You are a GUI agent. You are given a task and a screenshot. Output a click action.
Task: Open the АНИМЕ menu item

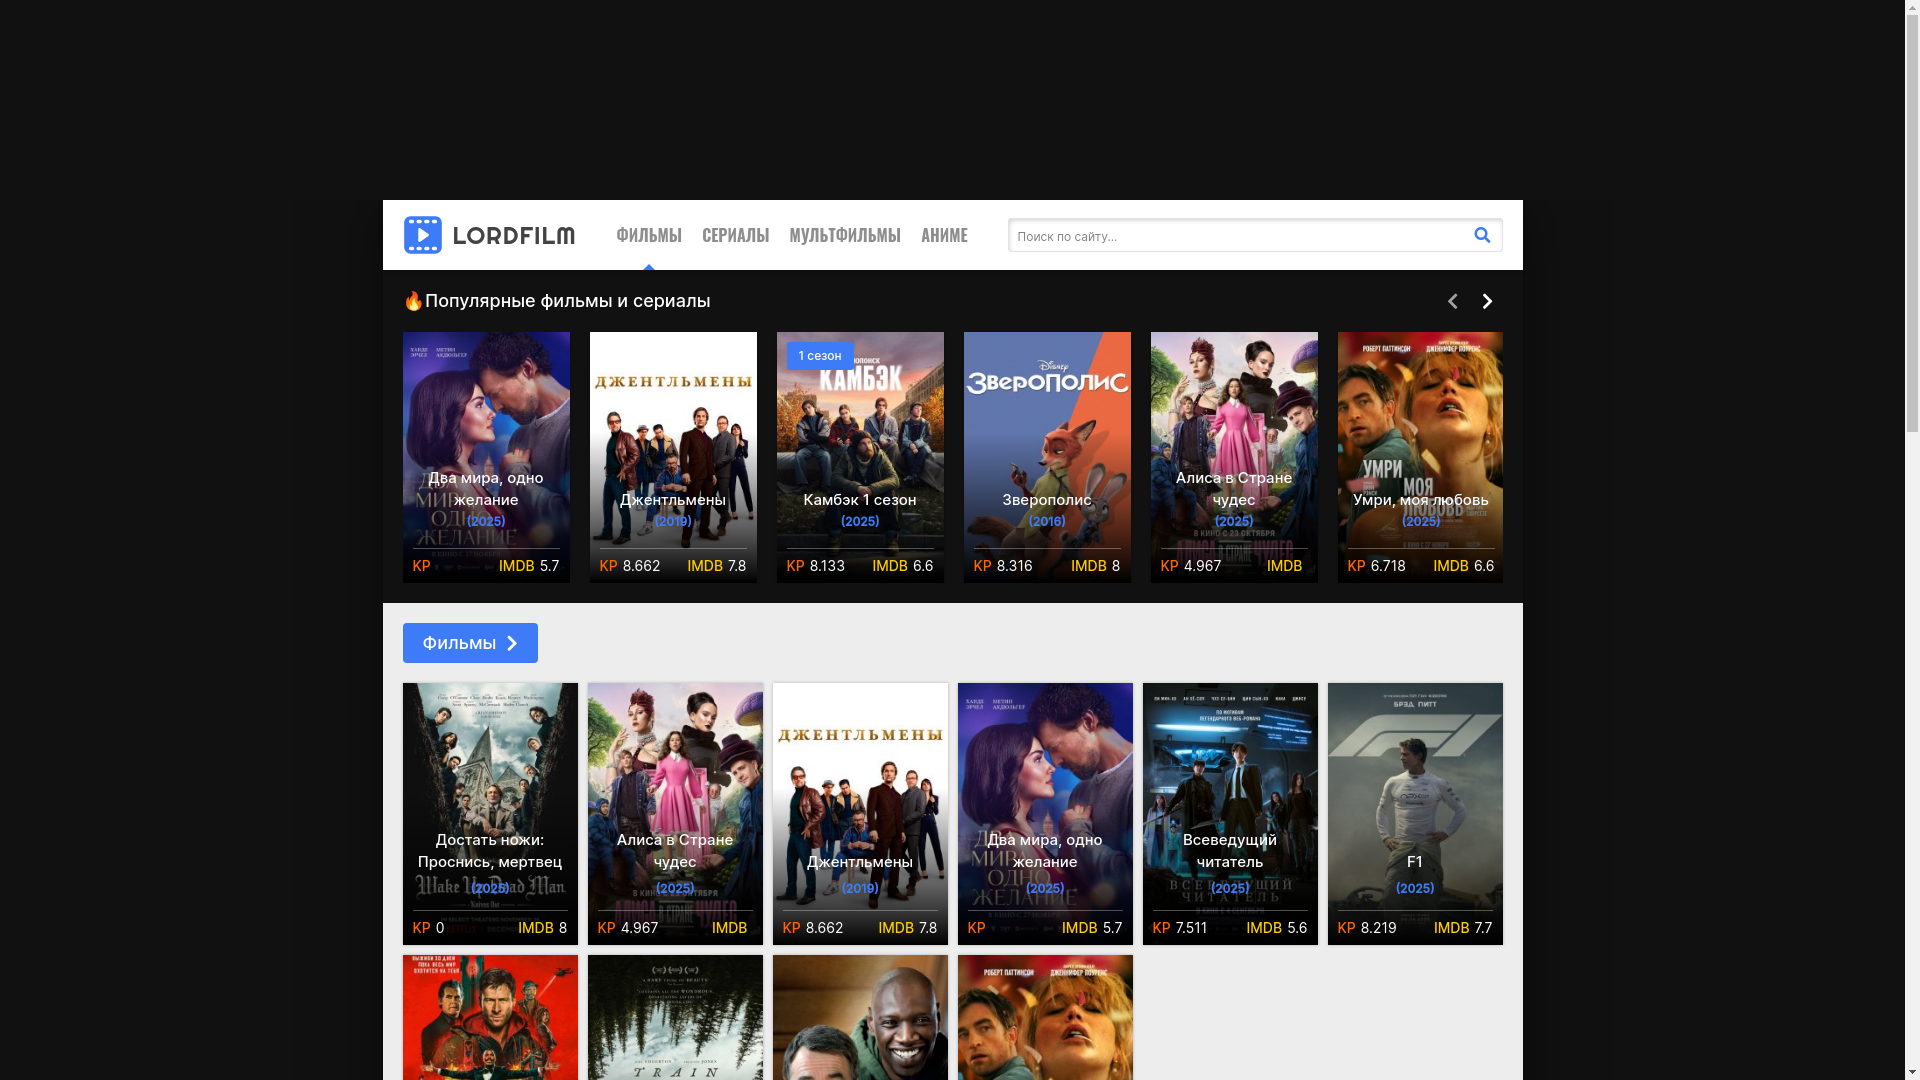coord(944,236)
